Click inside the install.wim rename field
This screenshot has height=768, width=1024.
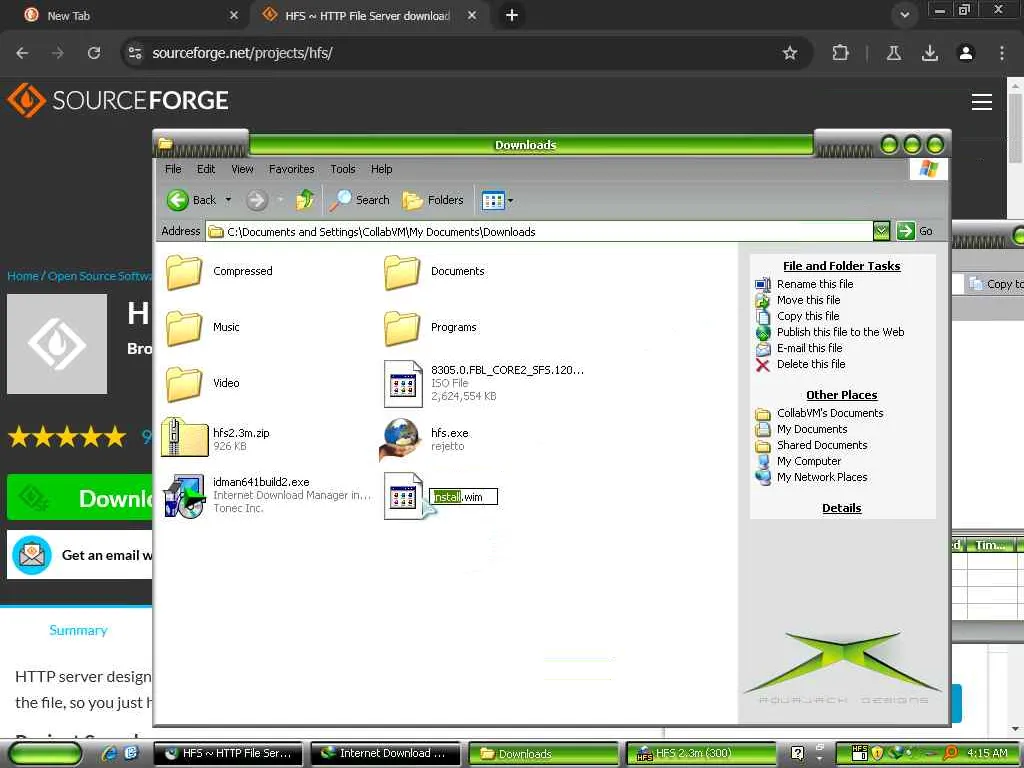click(463, 497)
